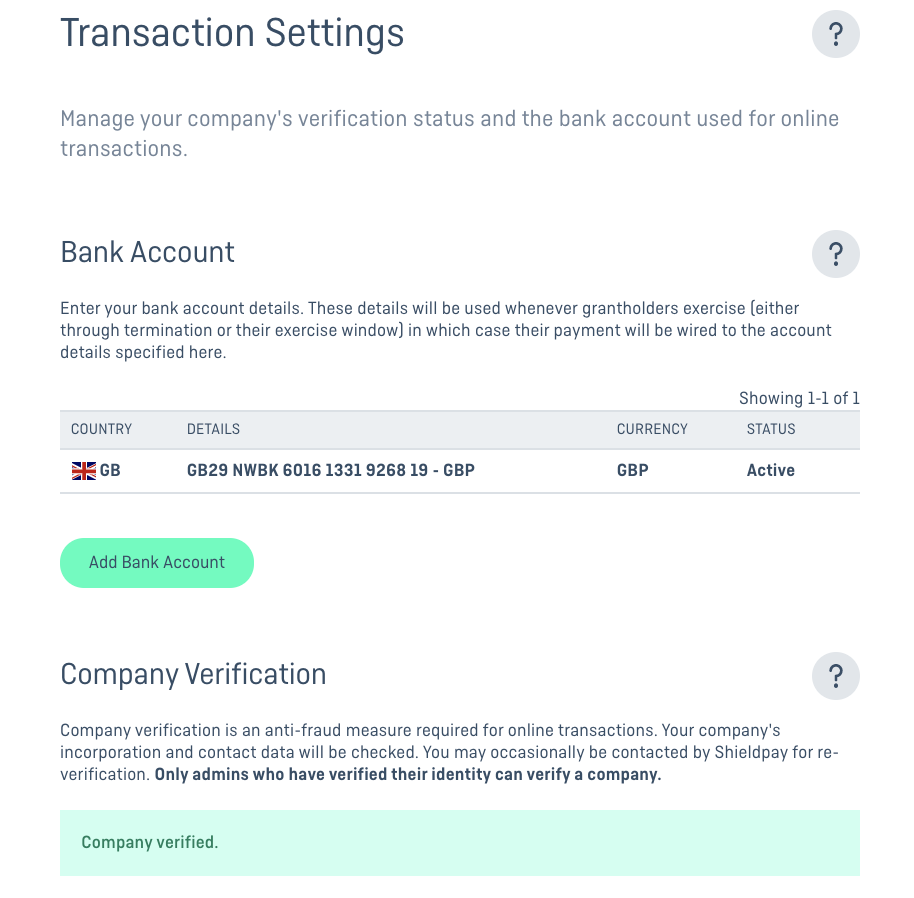914x898 pixels.
Task: Select the Active status cell
Action: pos(771,470)
